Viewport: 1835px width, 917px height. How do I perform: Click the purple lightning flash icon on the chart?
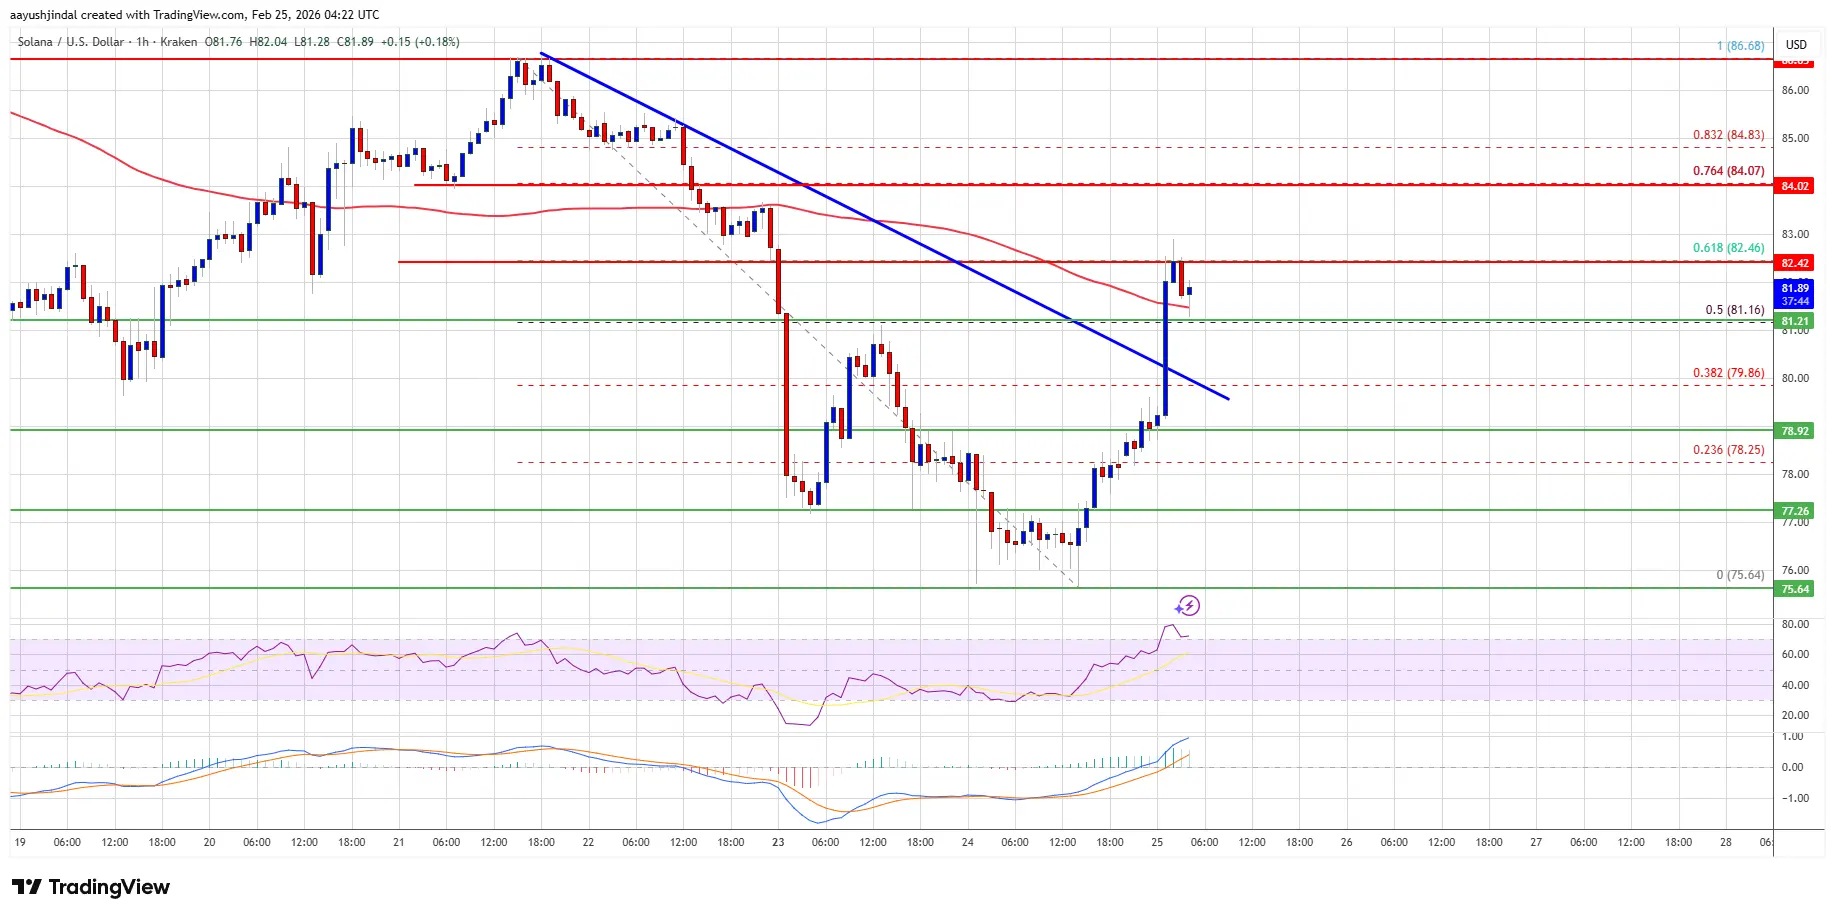pos(1191,605)
